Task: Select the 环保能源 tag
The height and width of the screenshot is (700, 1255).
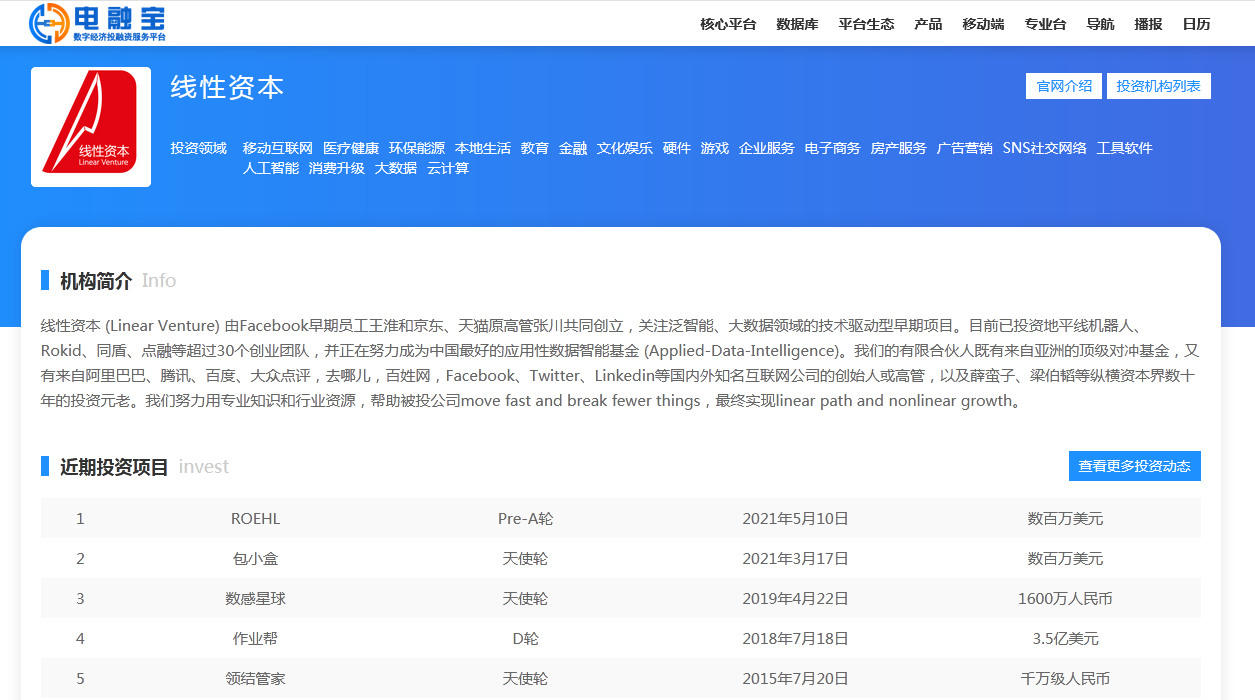Action: (417, 148)
